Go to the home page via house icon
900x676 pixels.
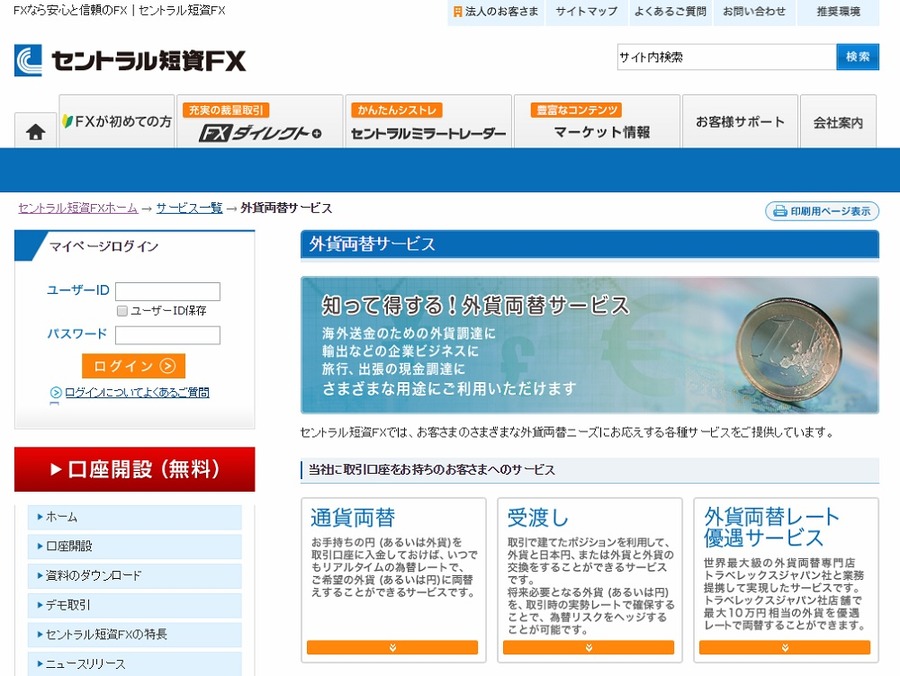click(x=36, y=131)
